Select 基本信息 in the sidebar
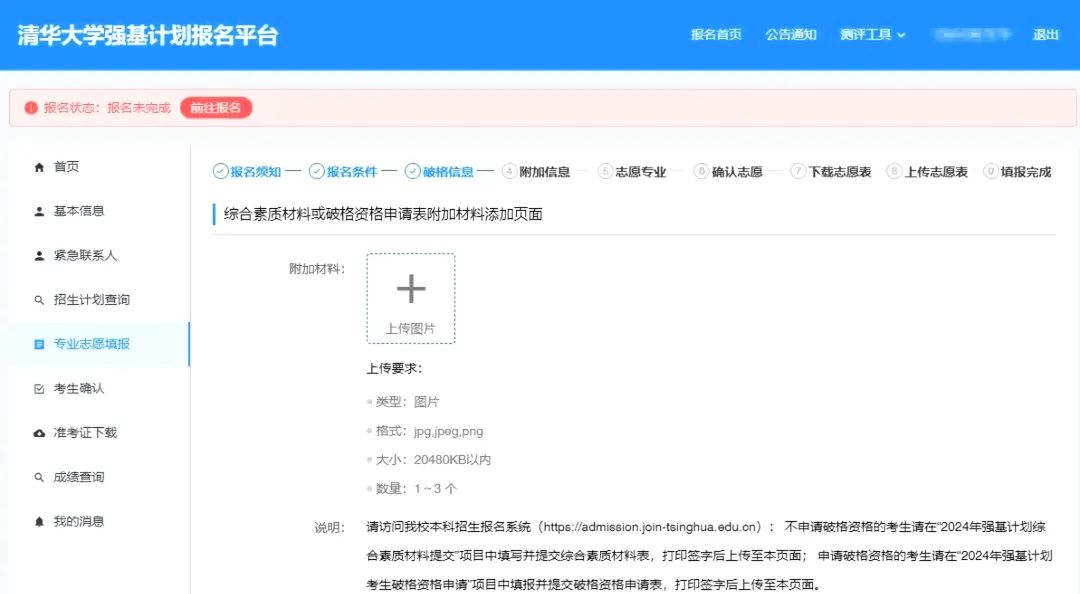The height and width of the screenshot is (594, 1080). [79, 211]
